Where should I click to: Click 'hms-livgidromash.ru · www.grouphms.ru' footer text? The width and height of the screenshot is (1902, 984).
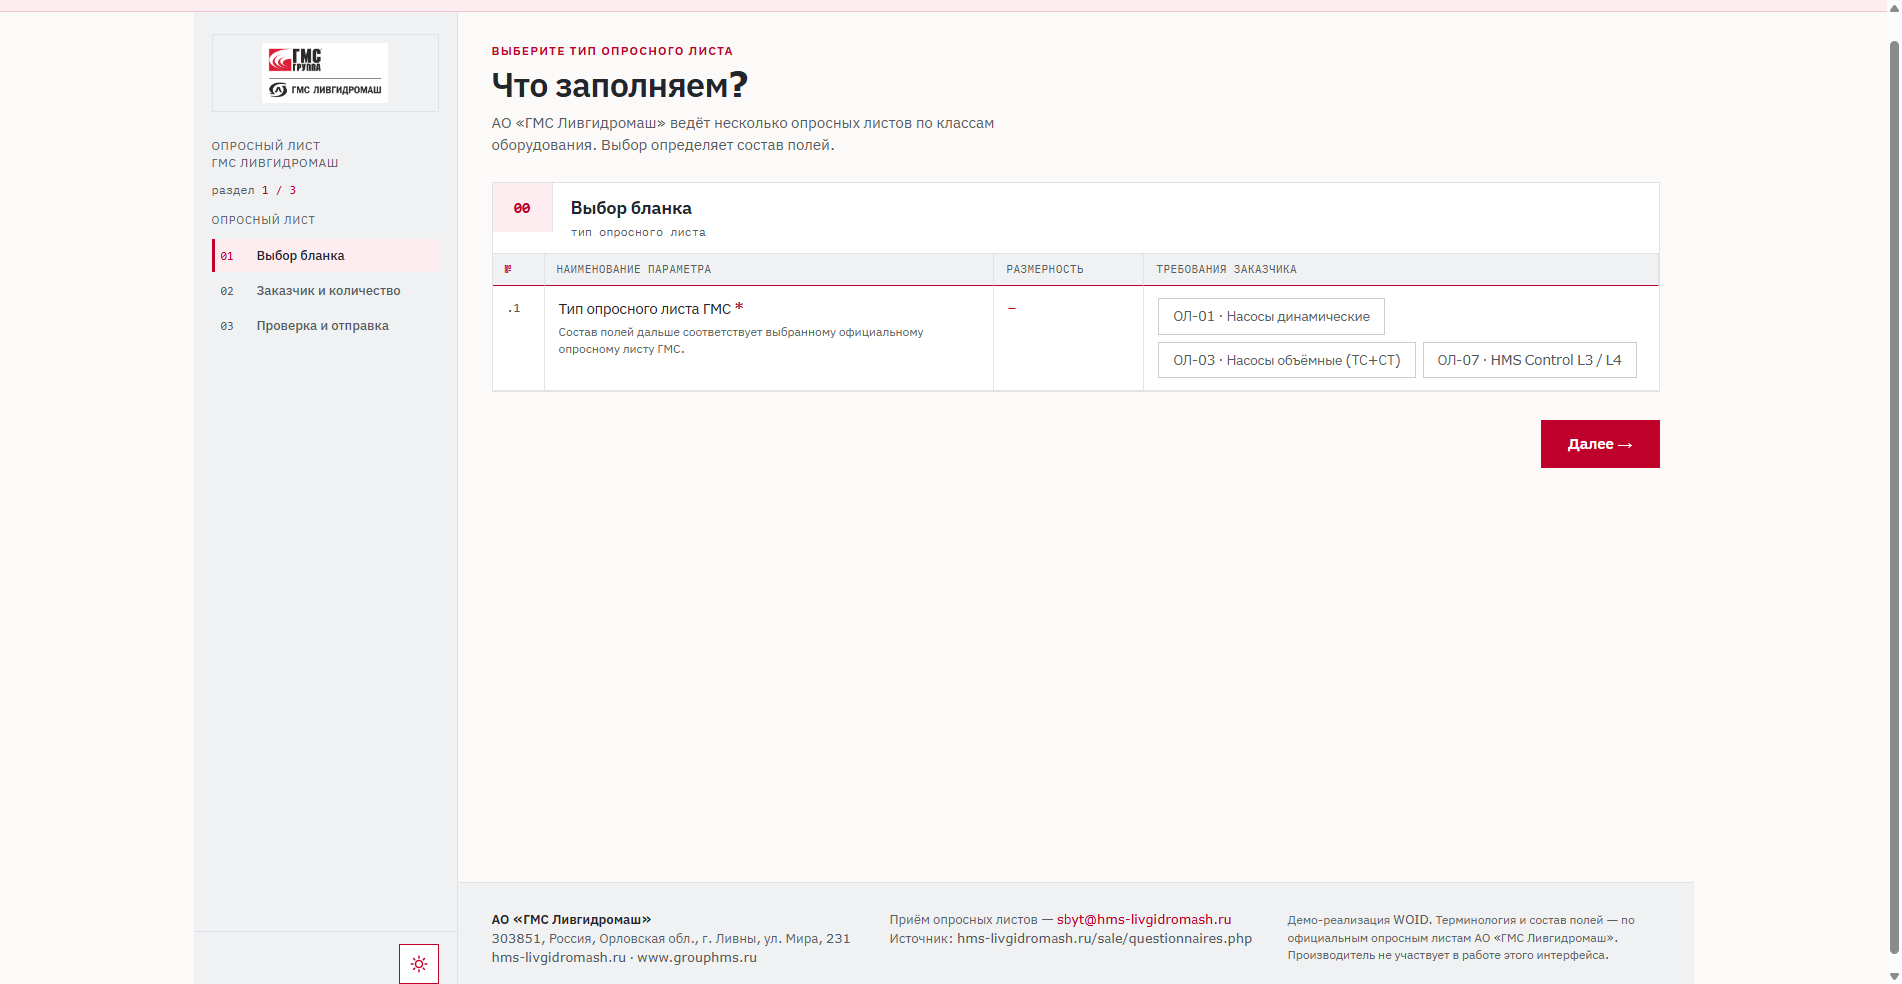tap(624, 958)
